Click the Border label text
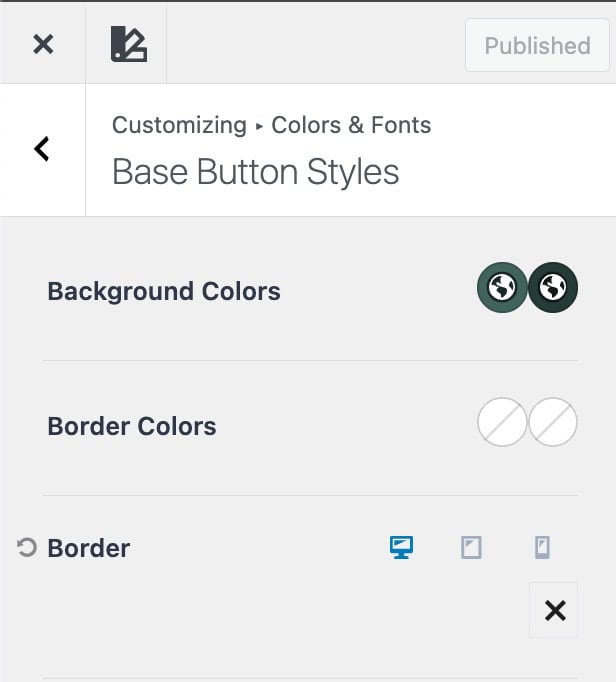The height and width of the screenshot is (682, 616). coord(89,548)
